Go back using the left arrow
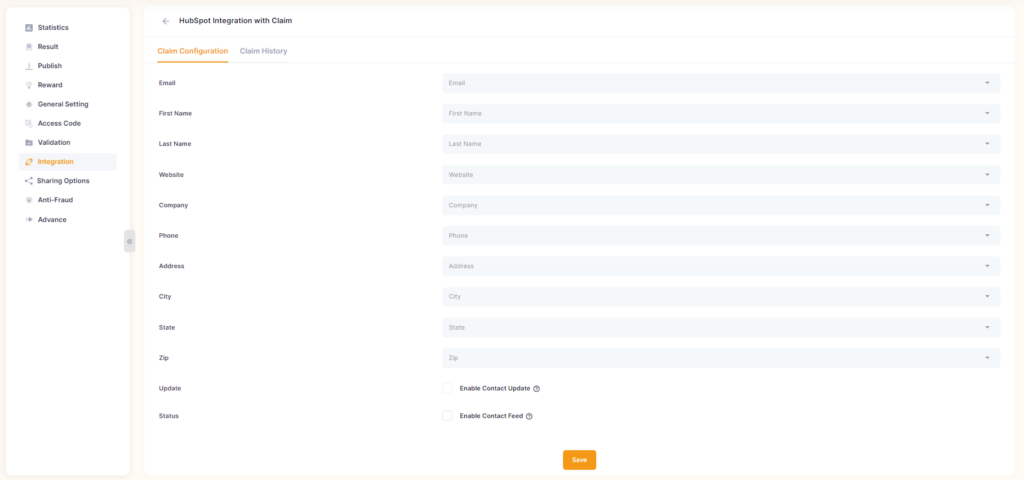The height and width of the screenshot is (480, 1024). click(x=166, y=21)
